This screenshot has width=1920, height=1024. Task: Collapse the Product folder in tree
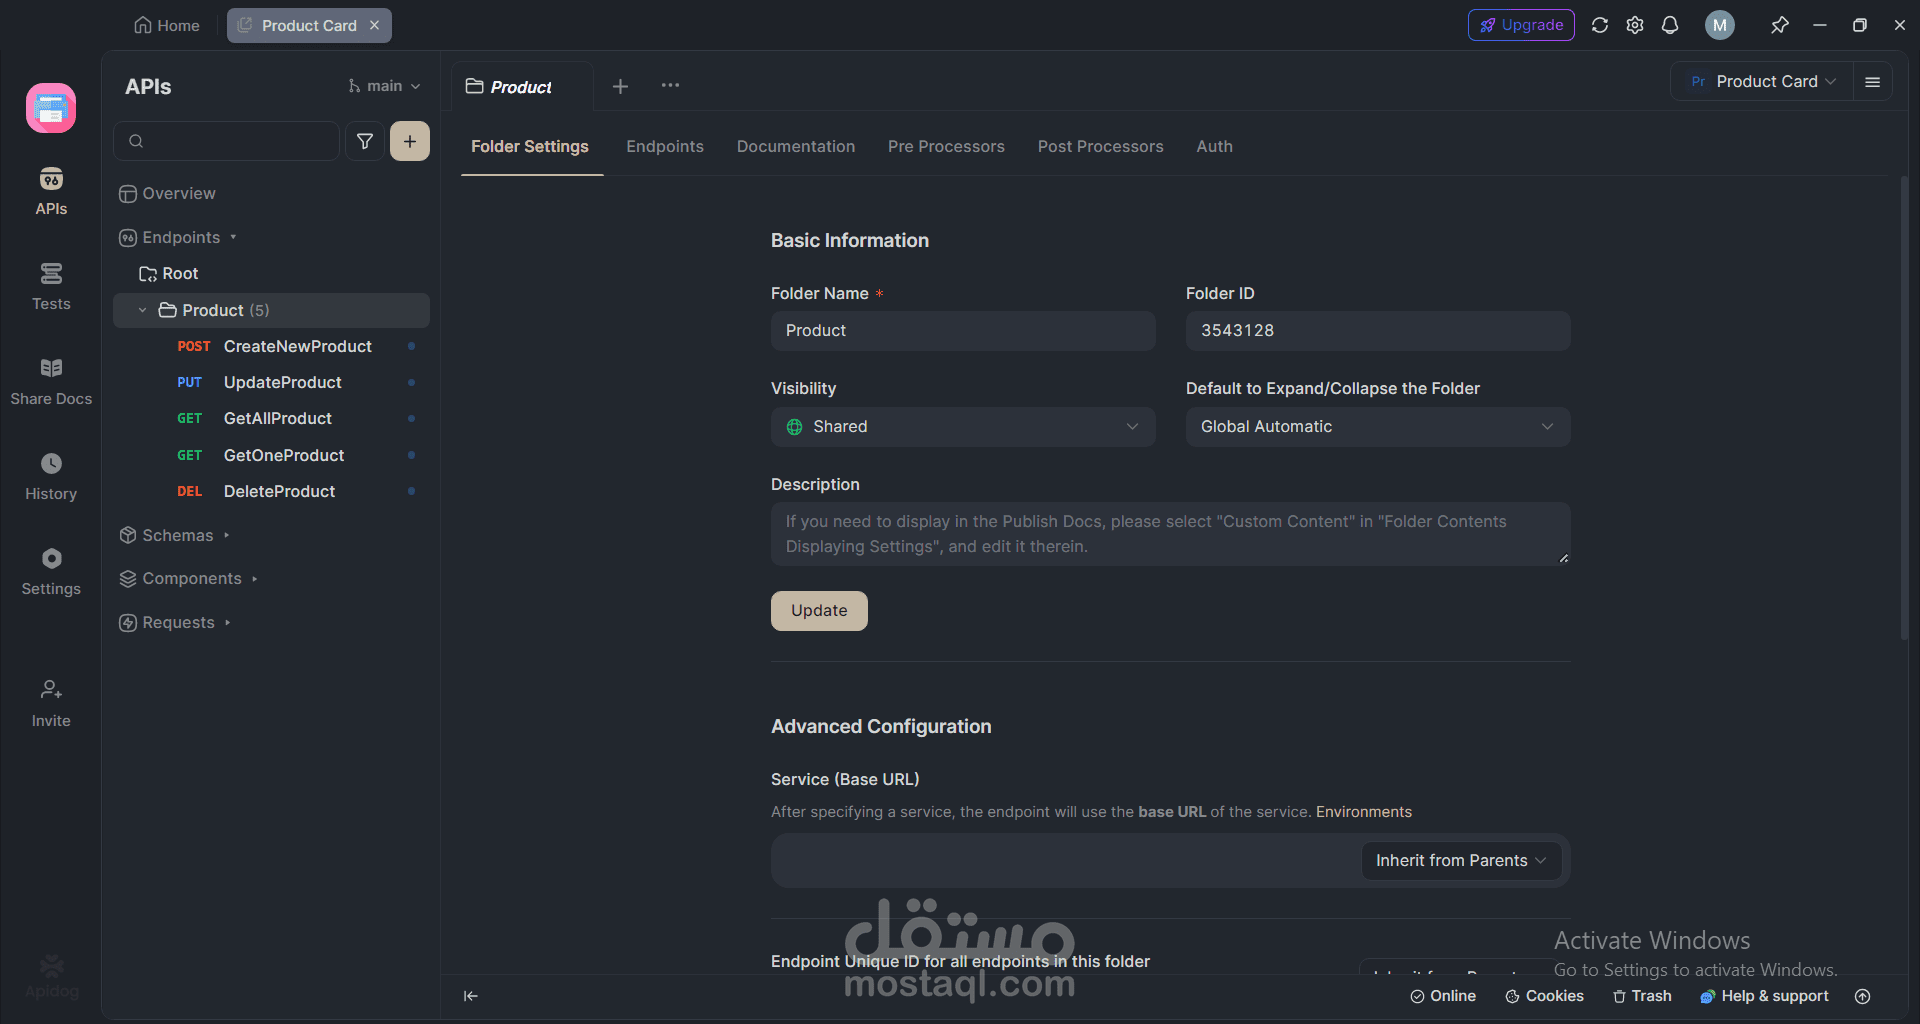click(142, 310)
